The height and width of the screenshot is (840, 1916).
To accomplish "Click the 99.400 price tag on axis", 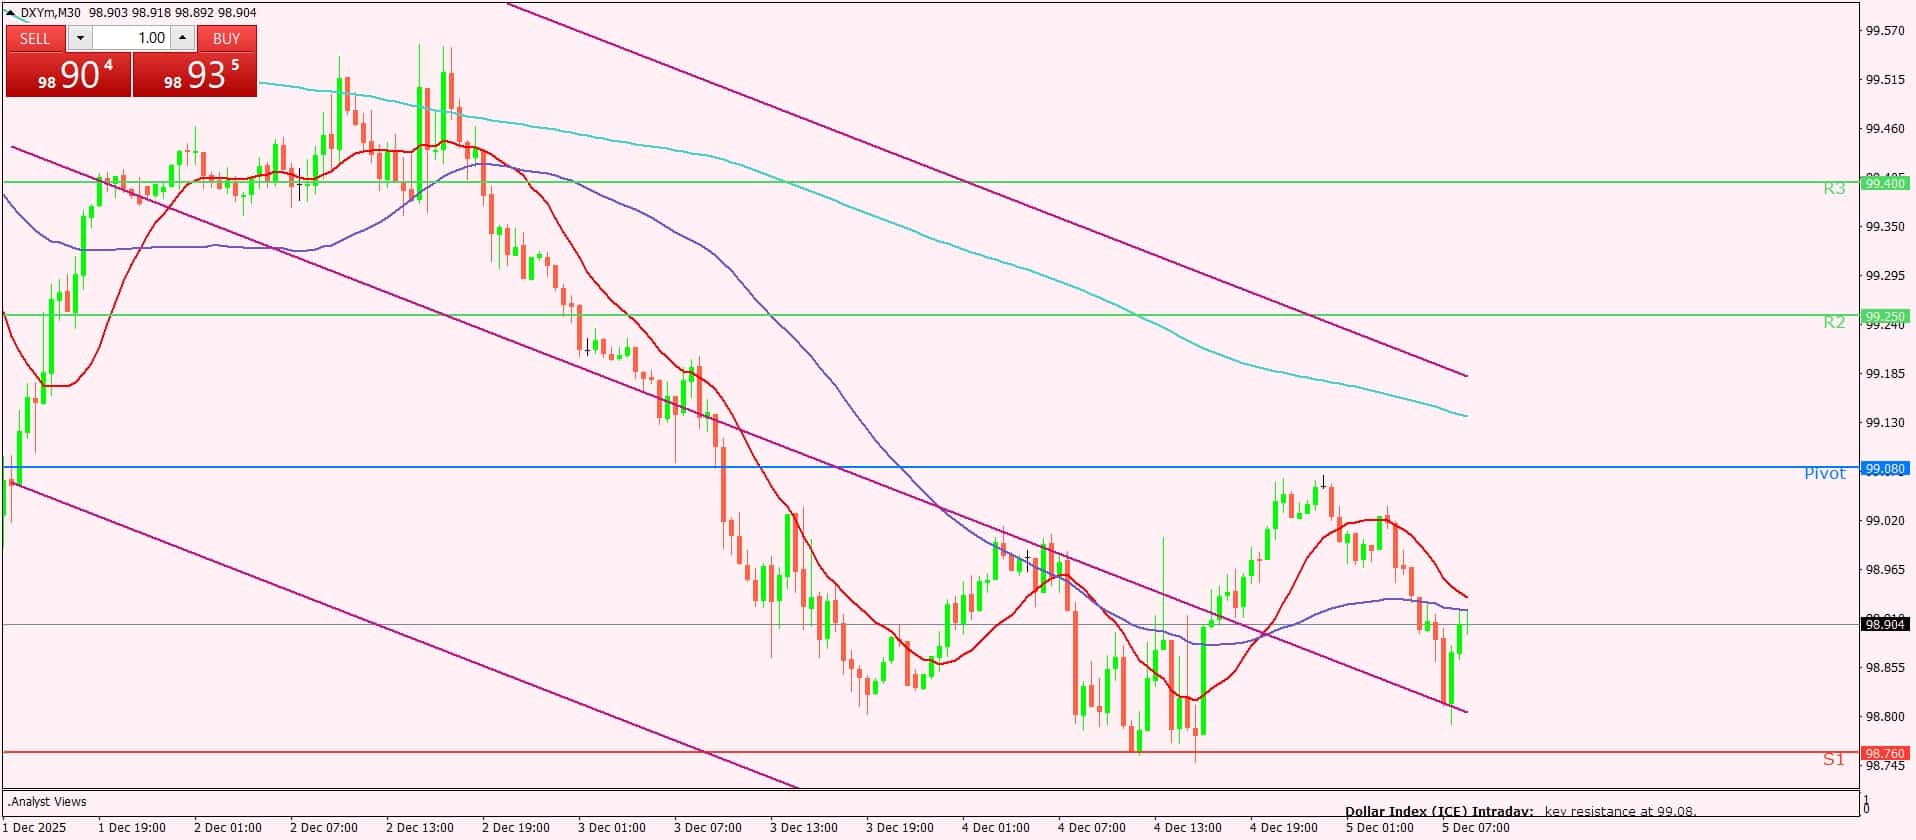I will click(1885, 183).
